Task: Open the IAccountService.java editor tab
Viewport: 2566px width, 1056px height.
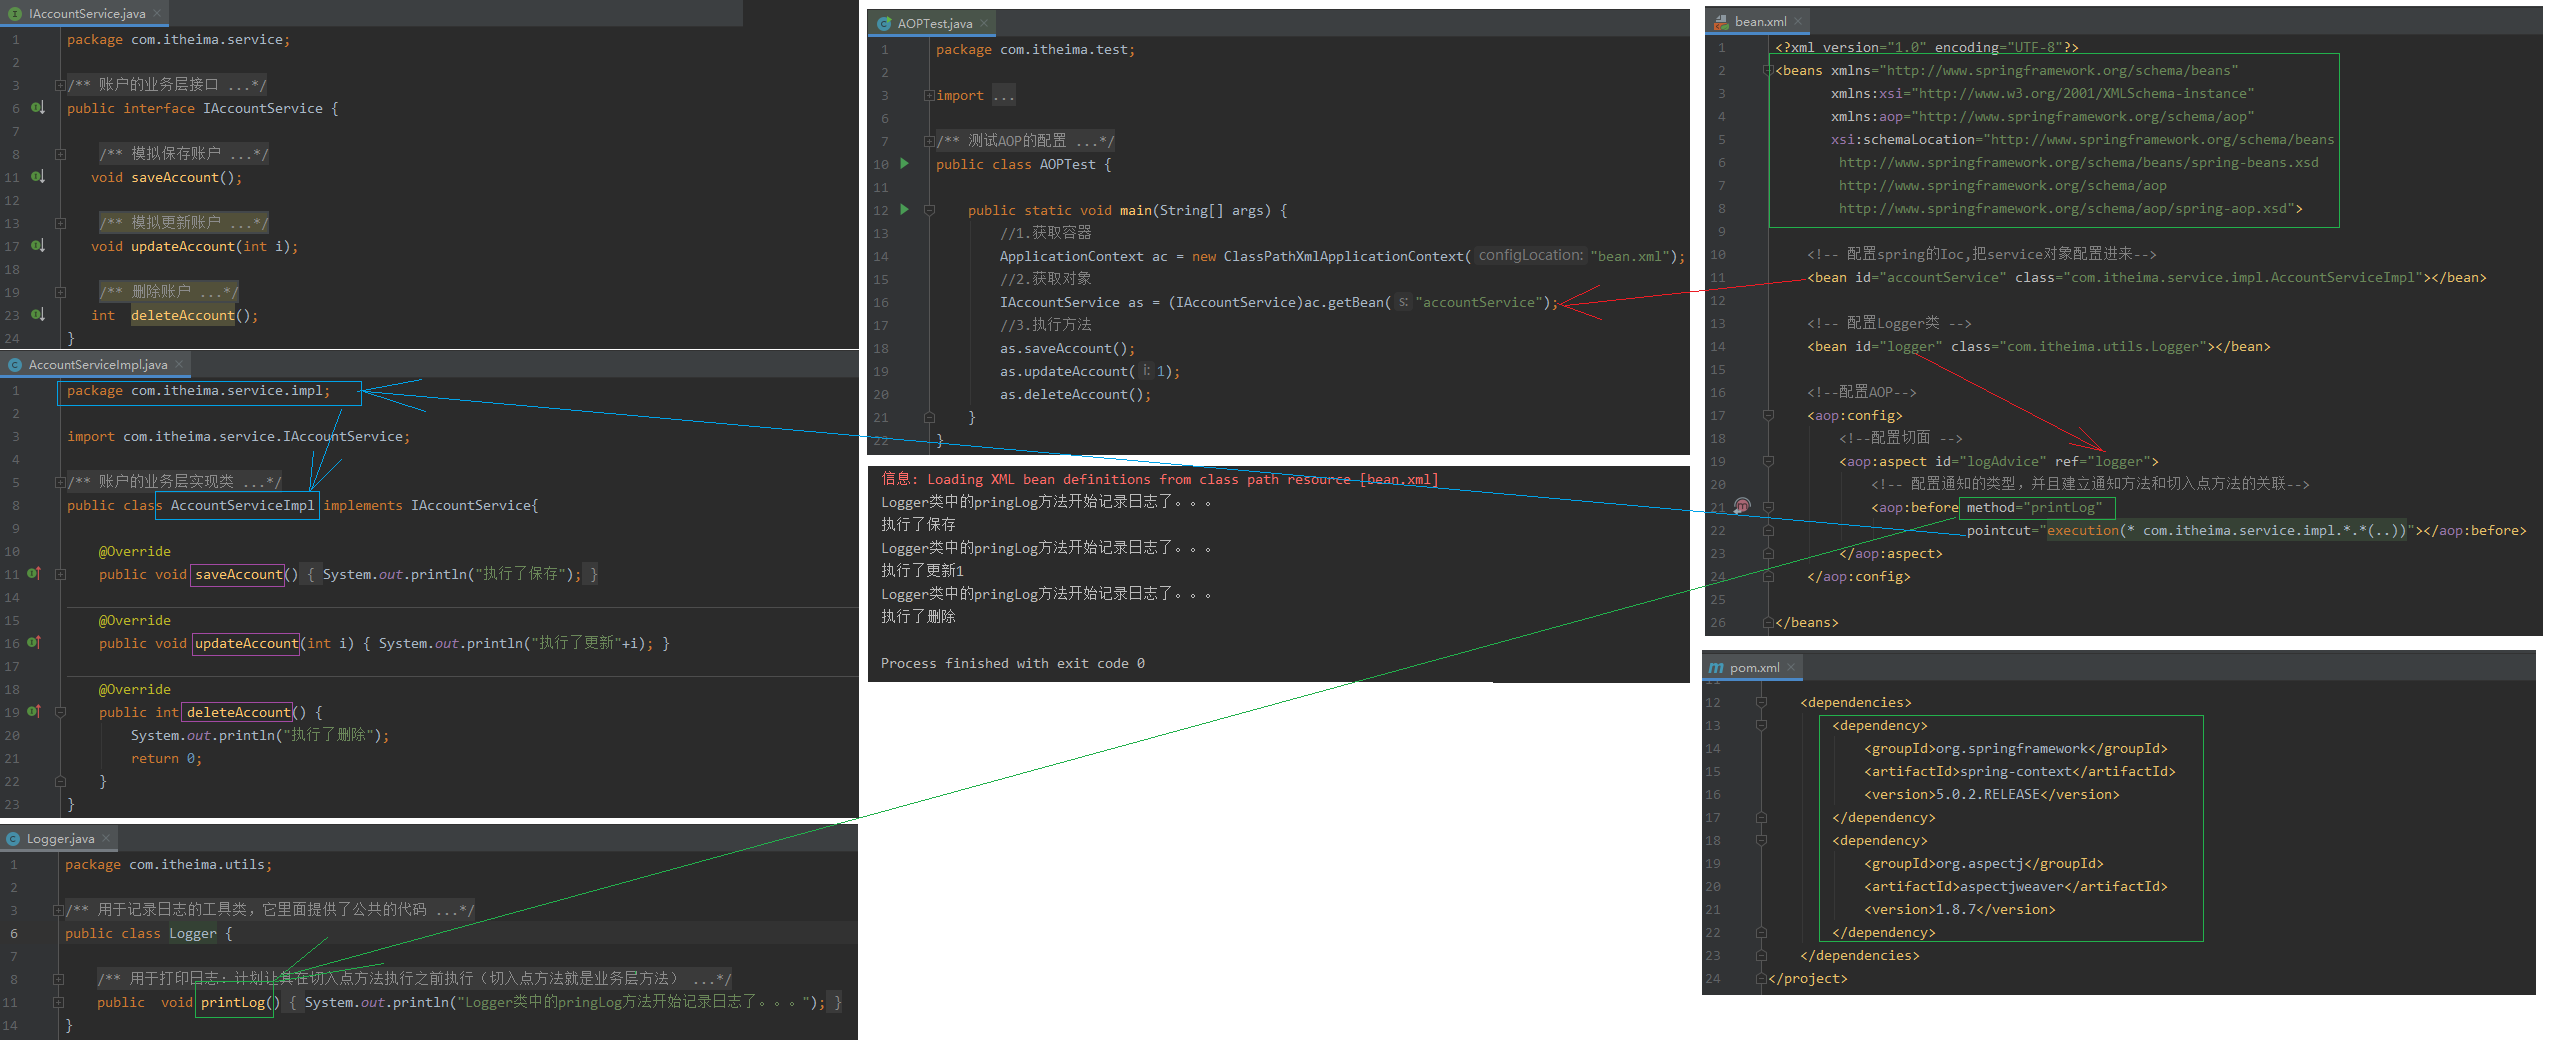Action: 84,13
